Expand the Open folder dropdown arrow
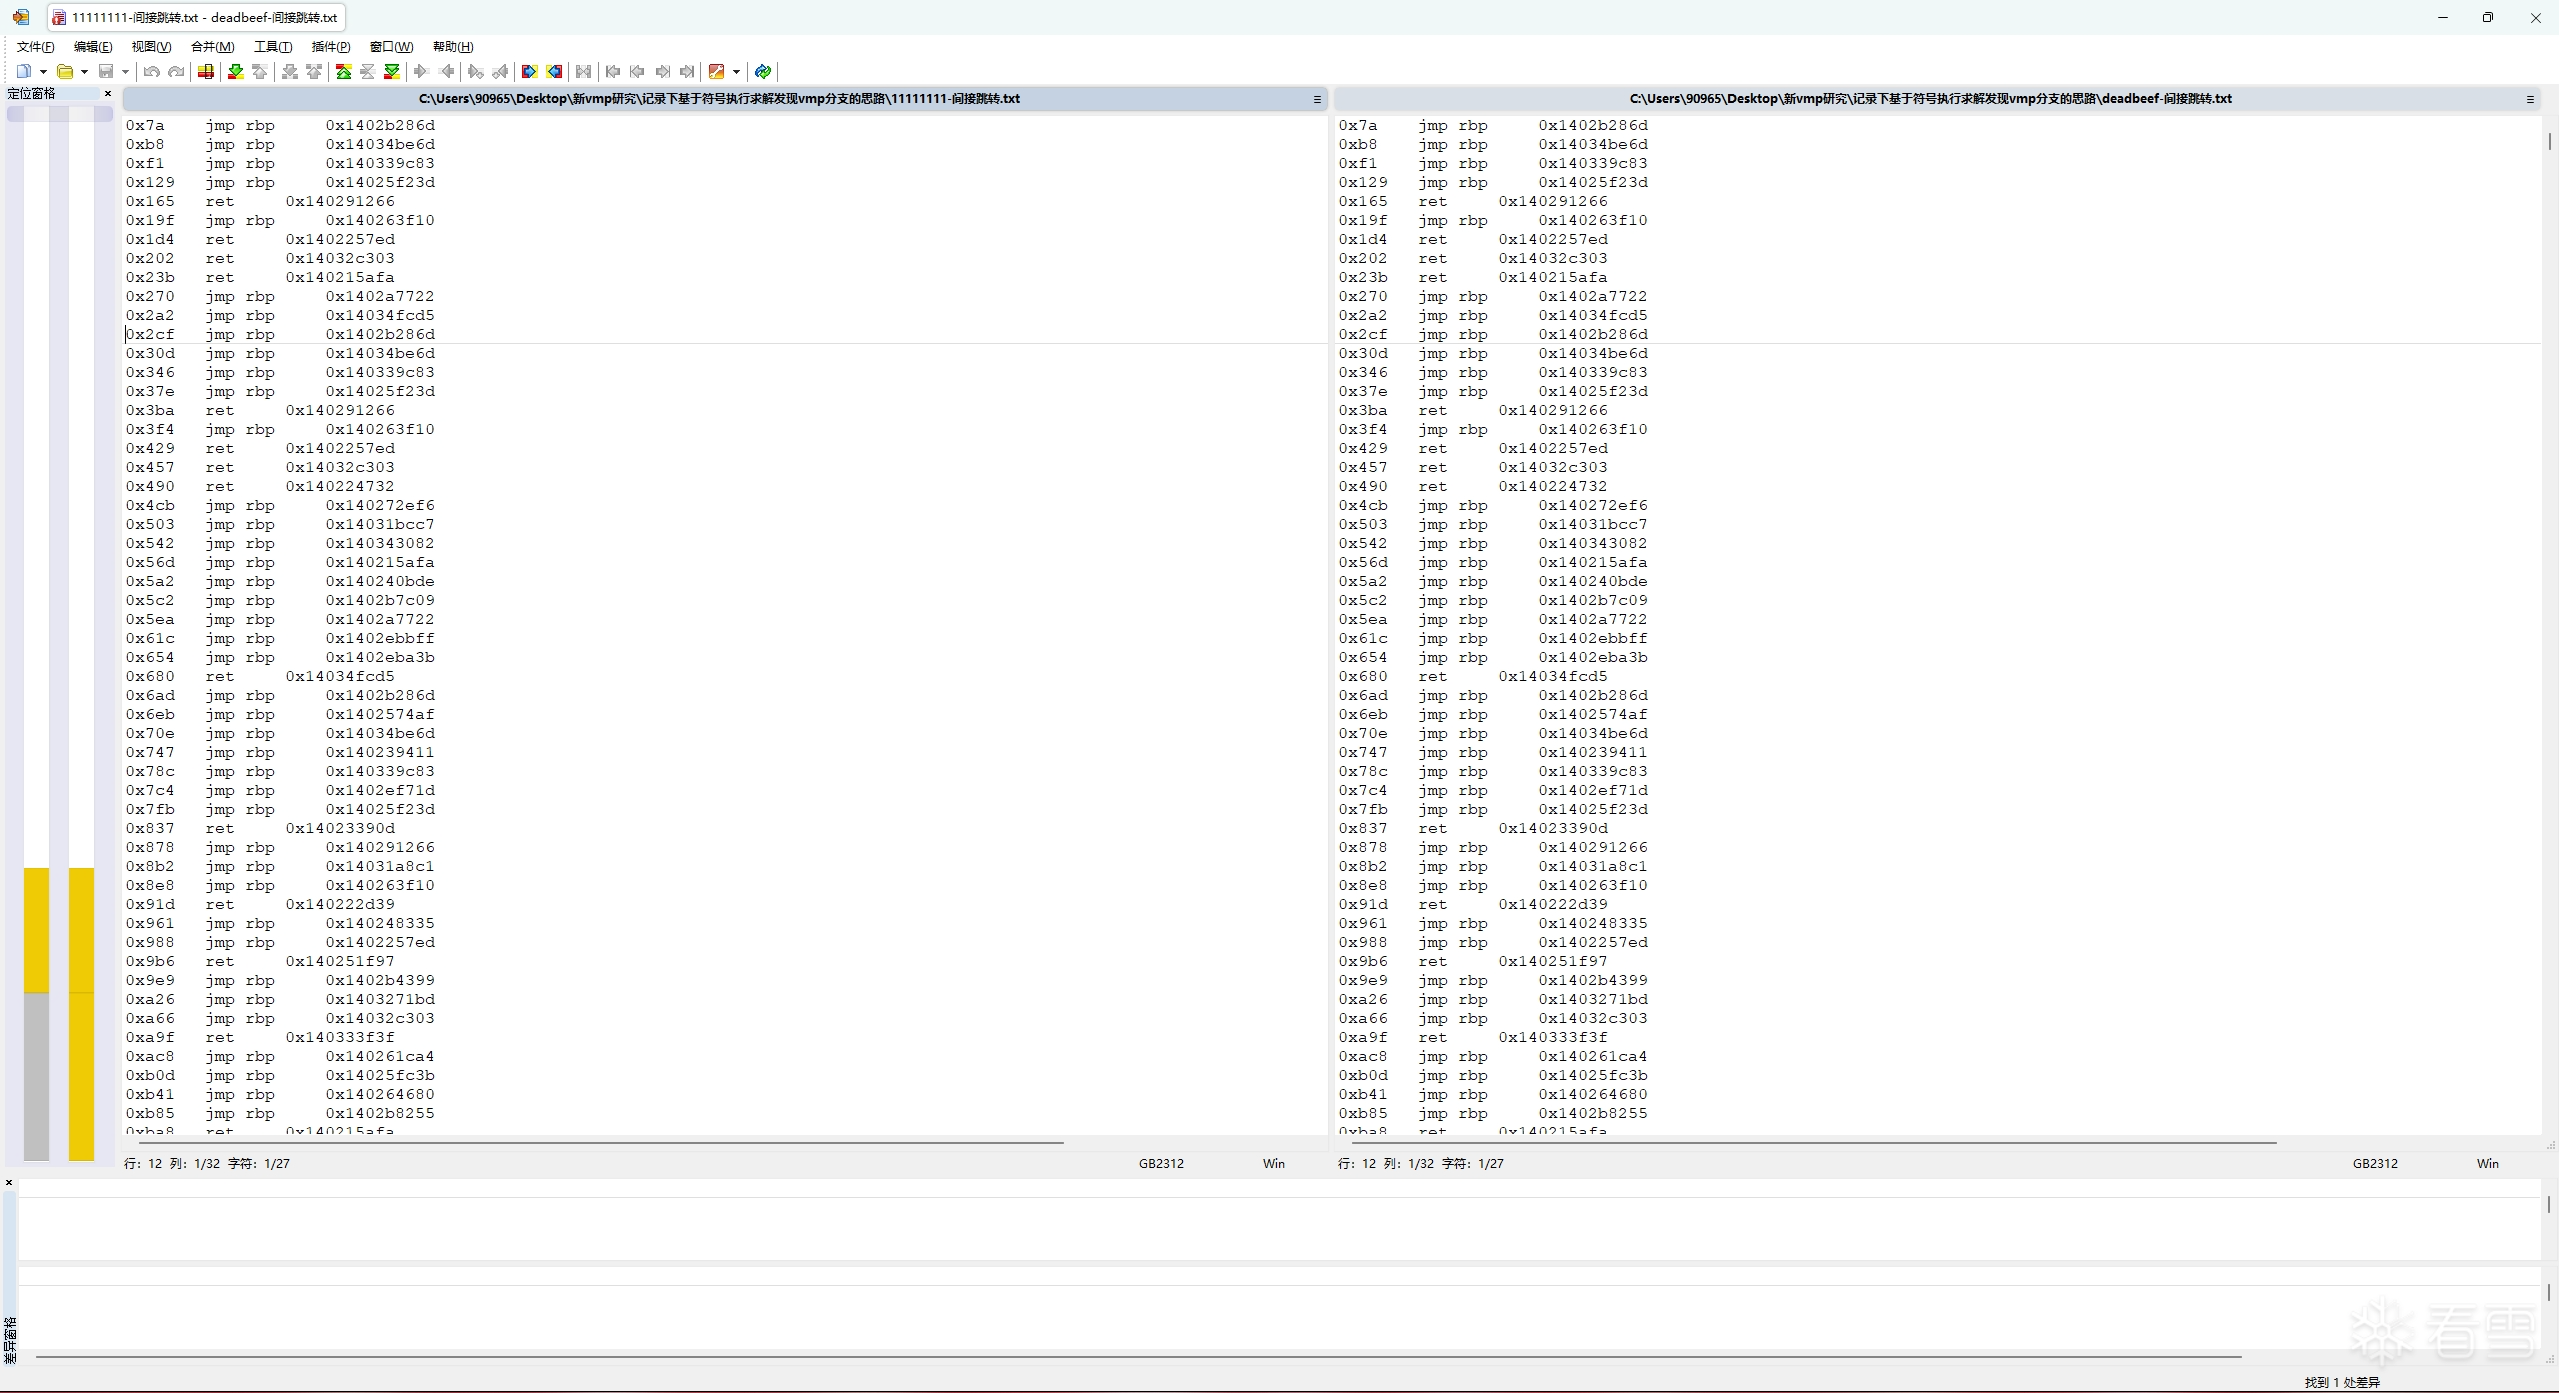Viewport: 2559px width, 1393px height. 84,71
